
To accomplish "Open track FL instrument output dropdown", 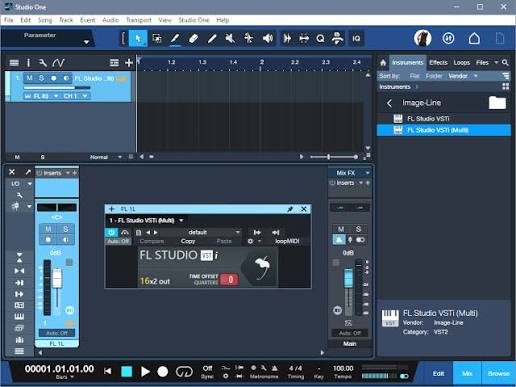I will point(56,96).
